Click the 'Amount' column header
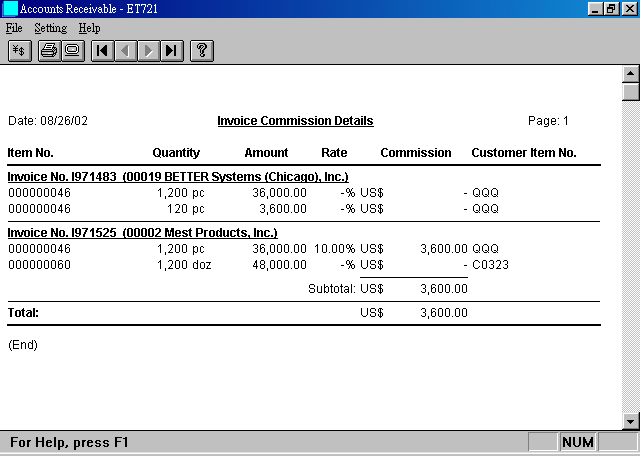This screenshot has width=640, height=456. [x=266, y=153]
